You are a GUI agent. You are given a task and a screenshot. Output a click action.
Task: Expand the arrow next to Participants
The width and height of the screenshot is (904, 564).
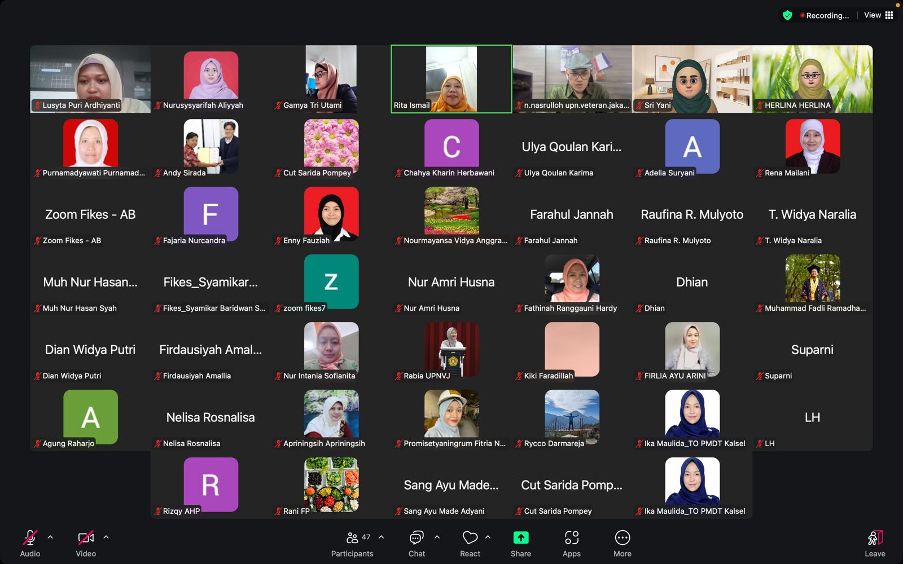click(381, 537)
